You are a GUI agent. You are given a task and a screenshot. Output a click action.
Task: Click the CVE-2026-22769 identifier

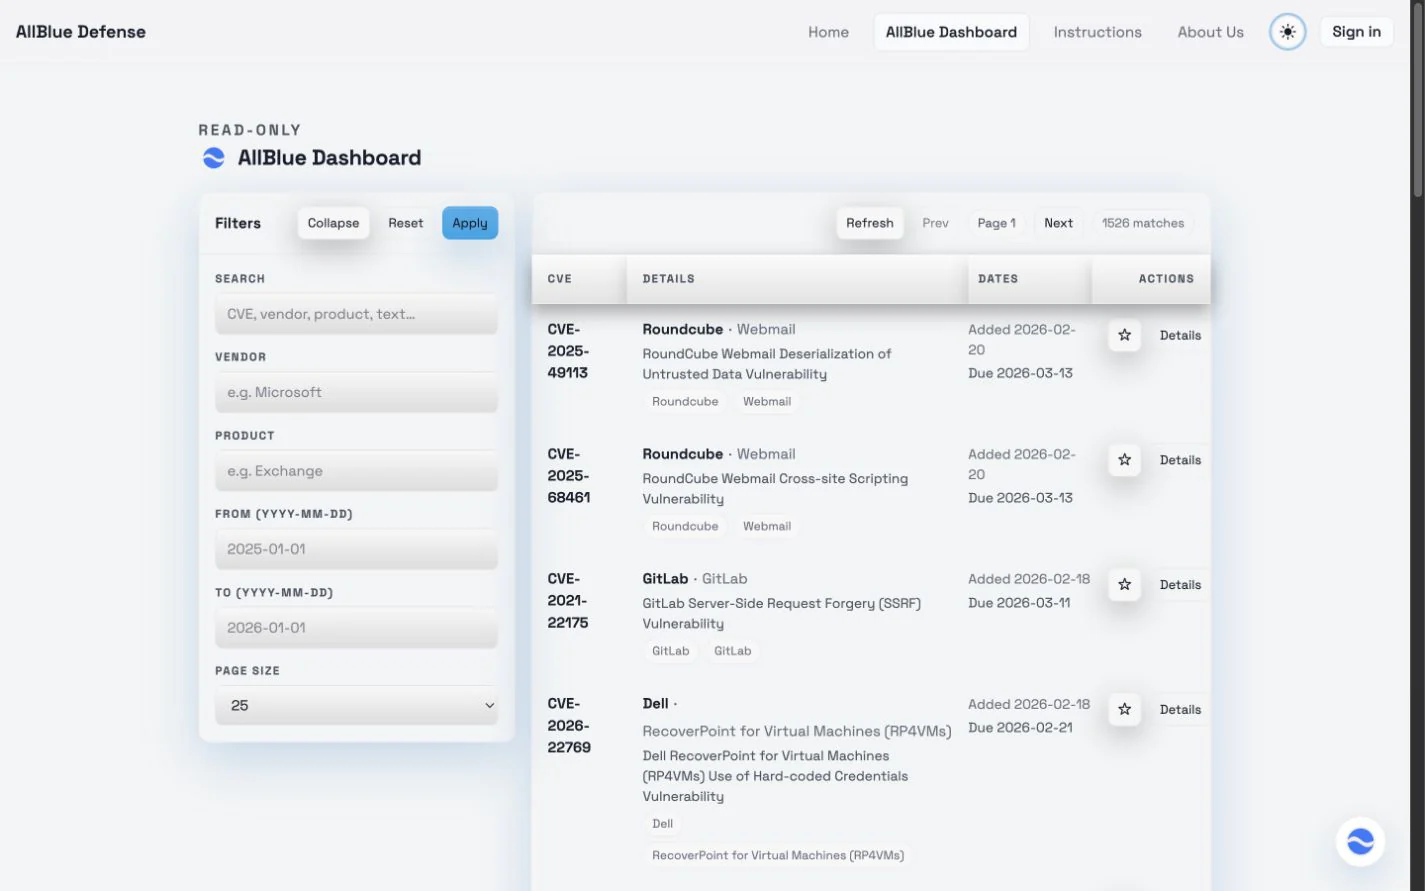568,725
